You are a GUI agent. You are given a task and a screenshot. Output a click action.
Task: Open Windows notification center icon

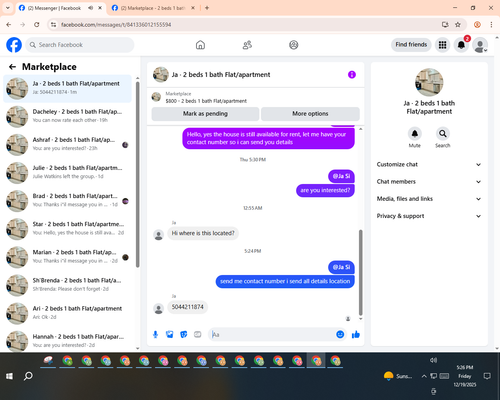[487, 376]
